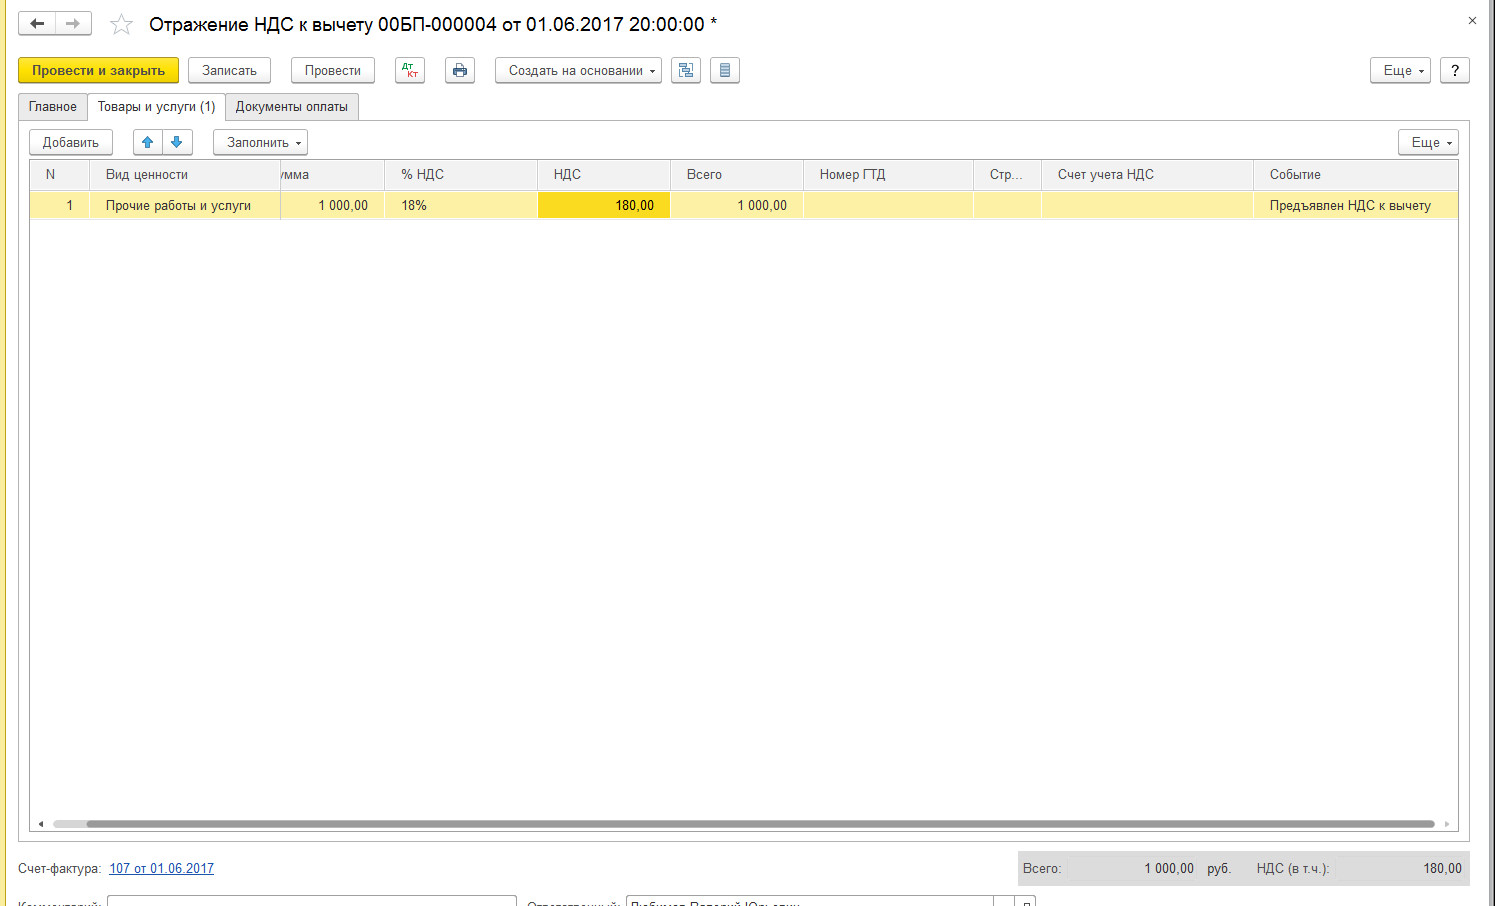Open the Документы оплаты tab

point(292,107)
